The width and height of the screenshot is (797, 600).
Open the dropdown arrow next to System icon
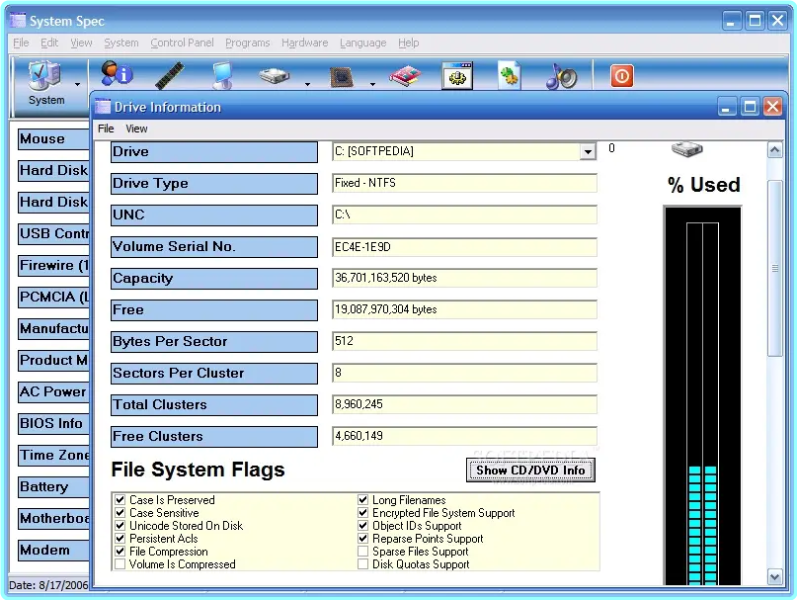[77, 85]
